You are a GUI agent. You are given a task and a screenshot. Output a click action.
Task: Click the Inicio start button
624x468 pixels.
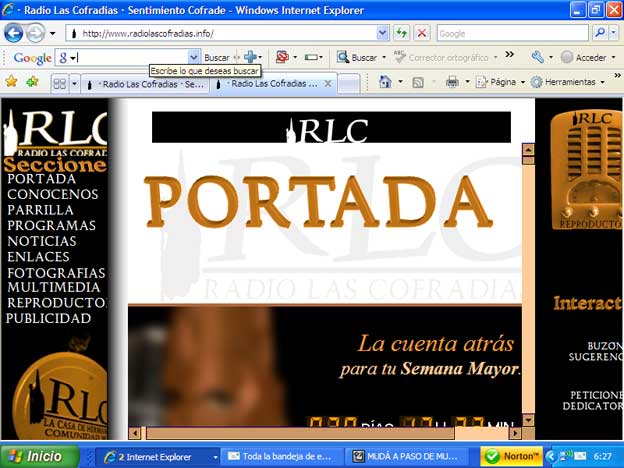click(37, 456)
